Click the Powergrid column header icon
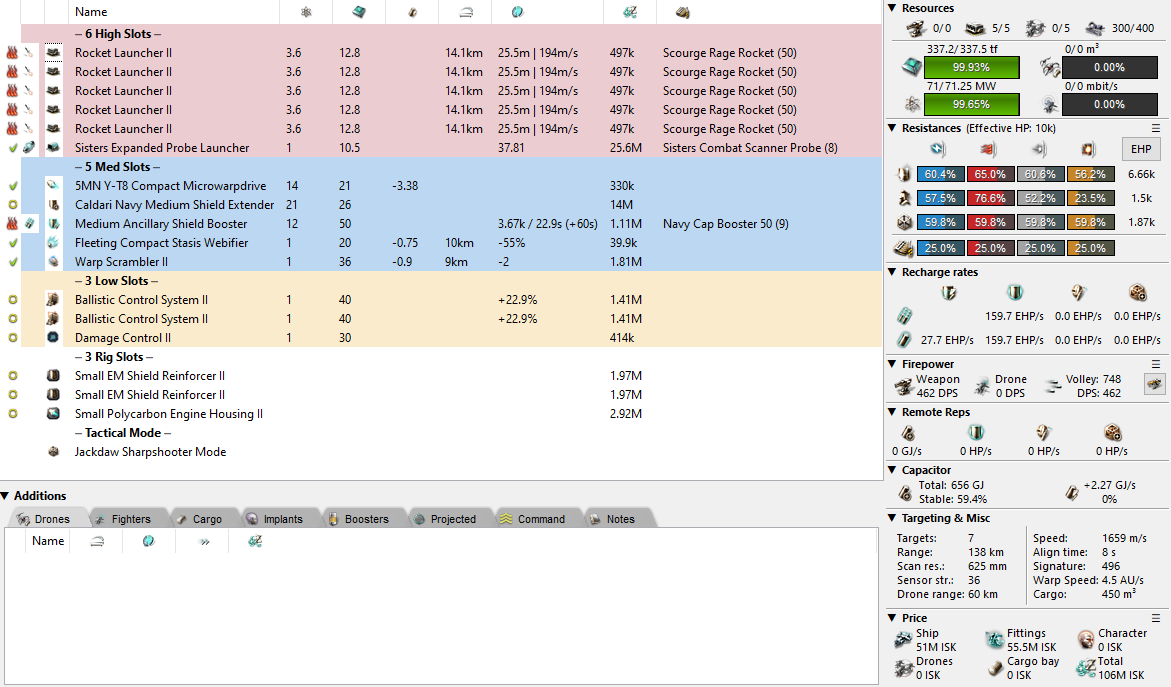This screenshot has height=687, width=1171. (x=306, y=12)
